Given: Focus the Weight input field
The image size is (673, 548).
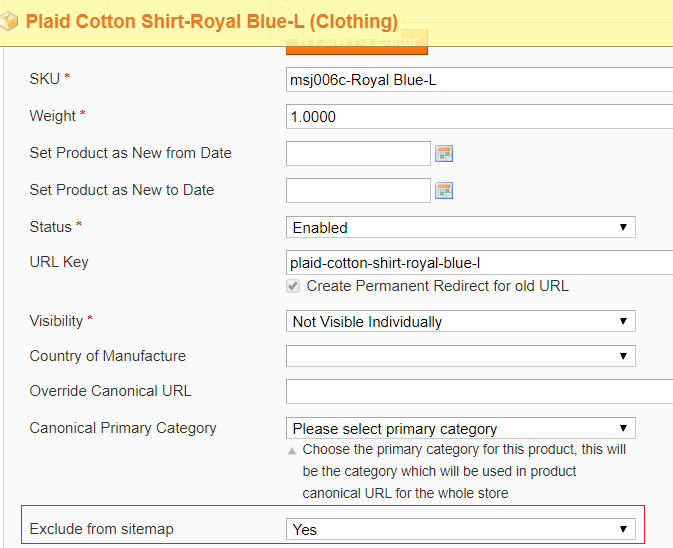Looking at the screenshot, I should [x=478, y=117].
